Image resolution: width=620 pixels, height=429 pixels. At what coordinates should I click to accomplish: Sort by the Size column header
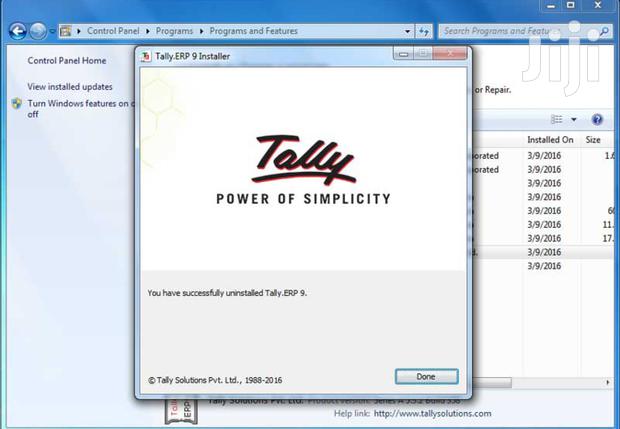(x=593, y=140)
